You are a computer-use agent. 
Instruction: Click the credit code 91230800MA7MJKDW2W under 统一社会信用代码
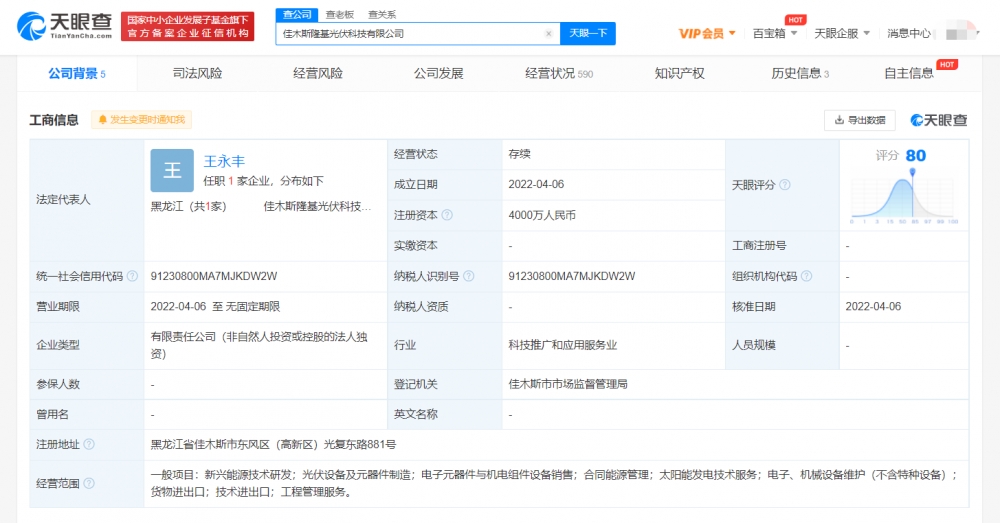tap(214, 276)
